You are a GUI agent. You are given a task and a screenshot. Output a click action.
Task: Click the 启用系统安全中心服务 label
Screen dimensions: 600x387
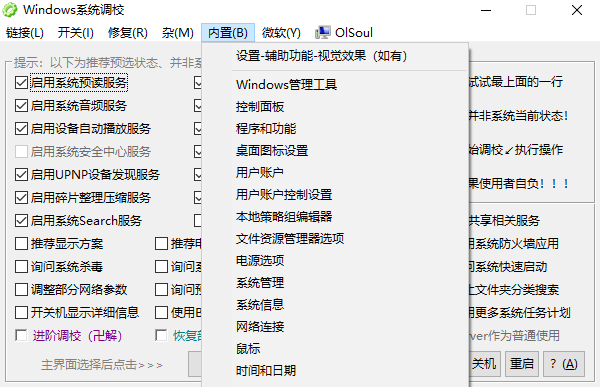pos(91,152)
